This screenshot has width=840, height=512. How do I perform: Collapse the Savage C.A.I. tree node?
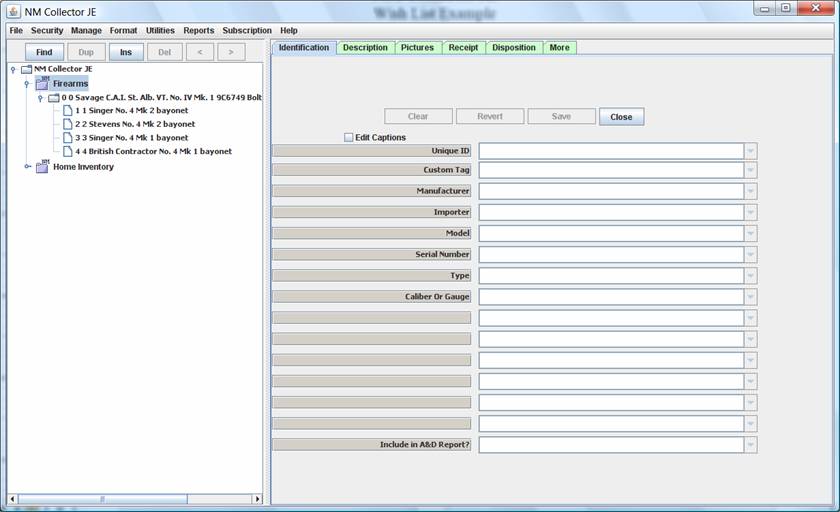pyautogui.click(x=40, y=99)
